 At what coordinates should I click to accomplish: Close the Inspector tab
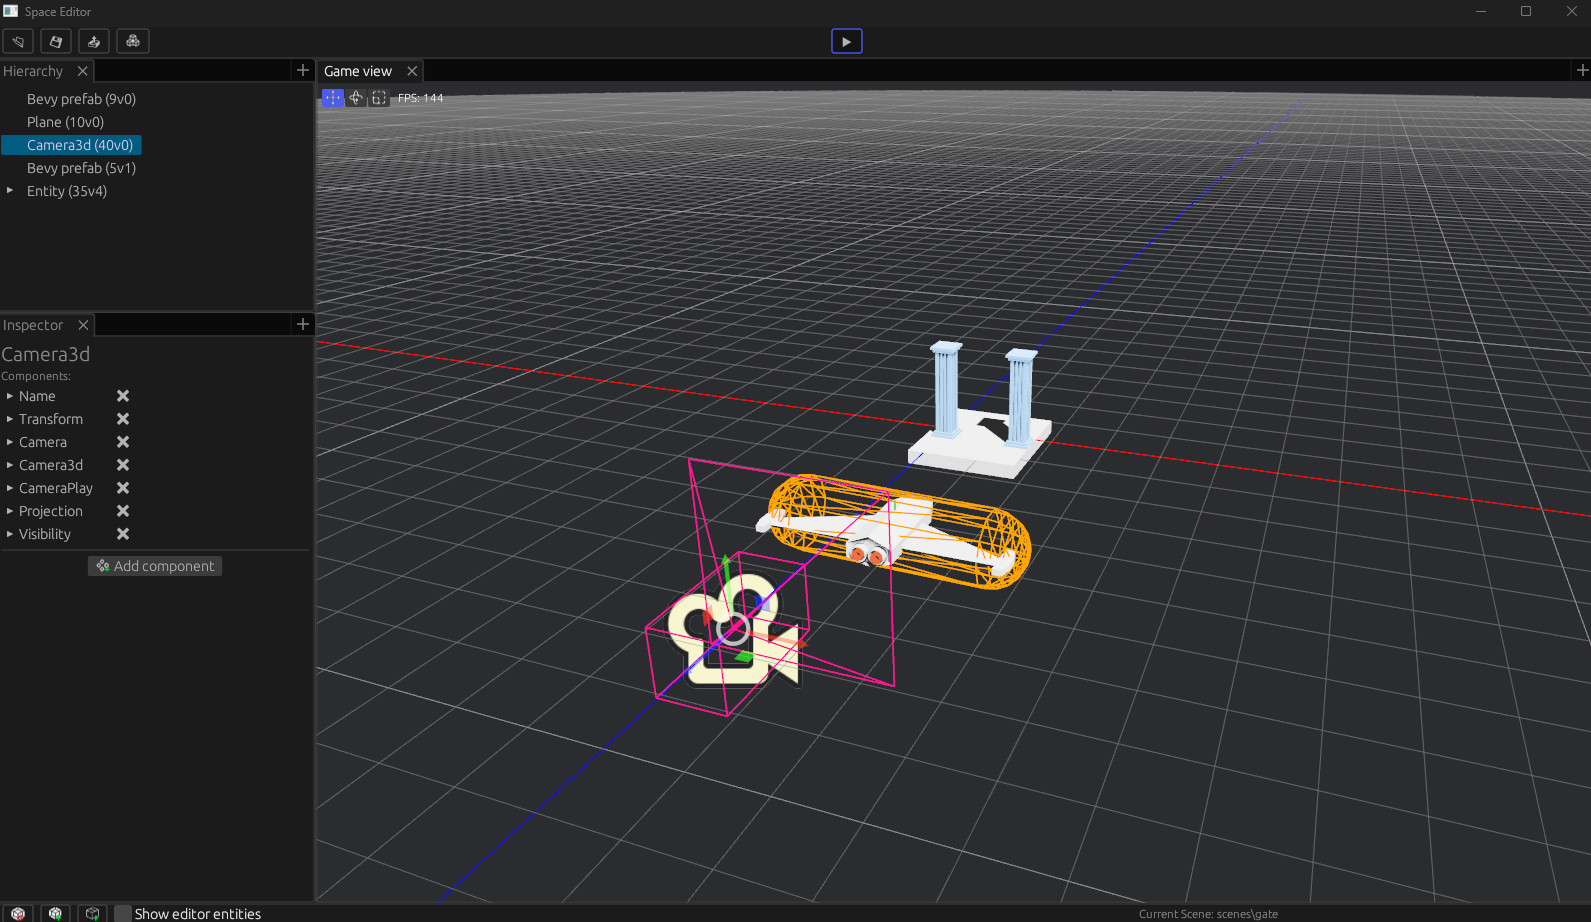click(x=84, y=325)
